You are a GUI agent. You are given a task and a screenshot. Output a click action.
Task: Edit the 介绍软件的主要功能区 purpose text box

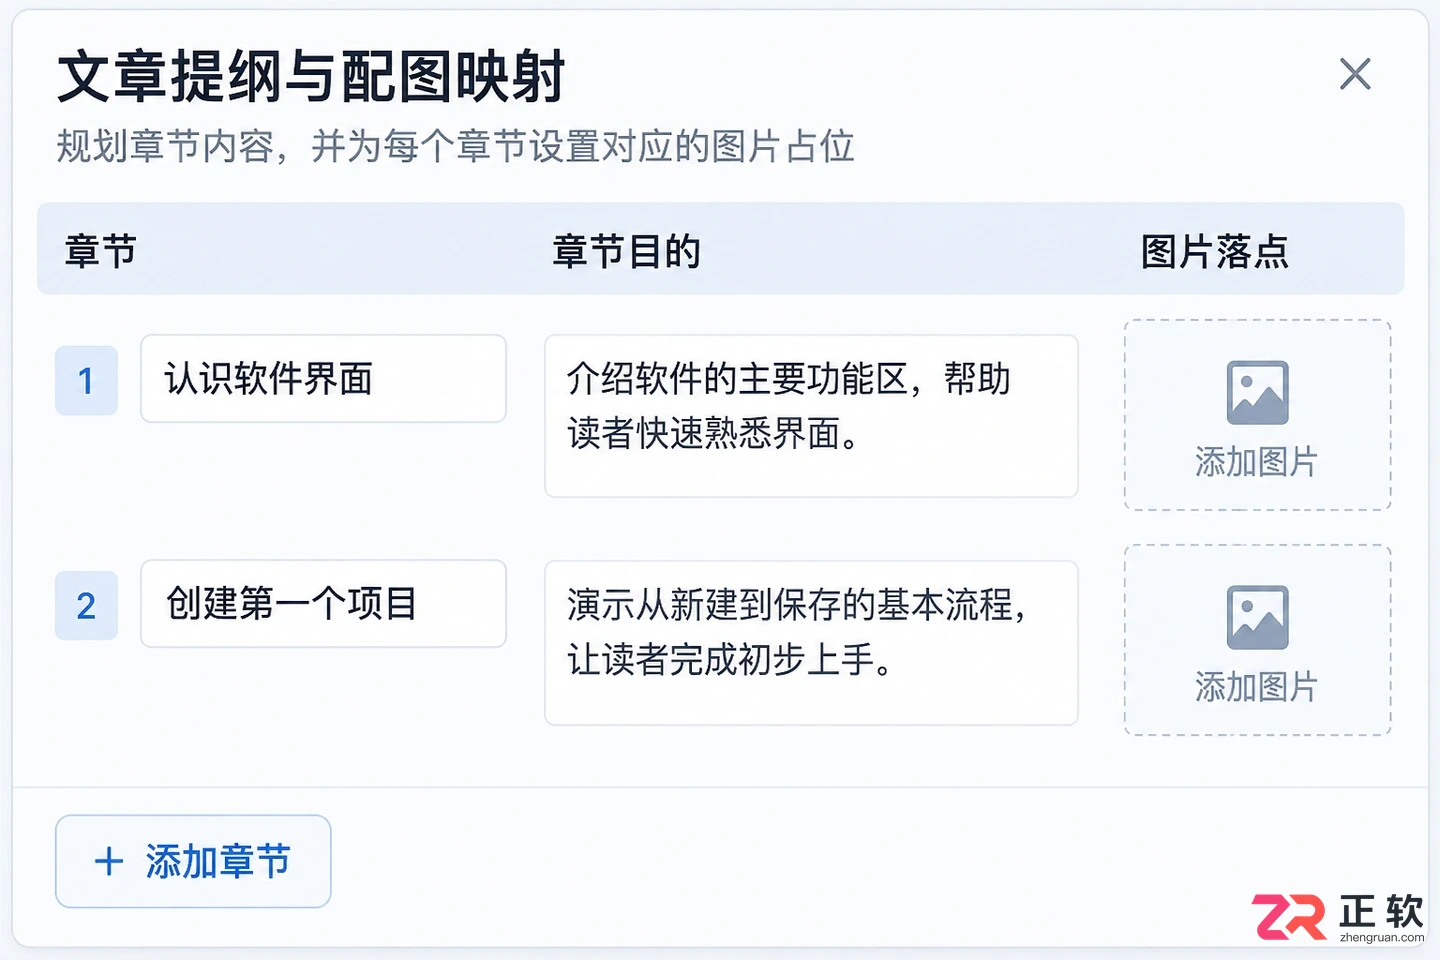click(x=811, y=416)
